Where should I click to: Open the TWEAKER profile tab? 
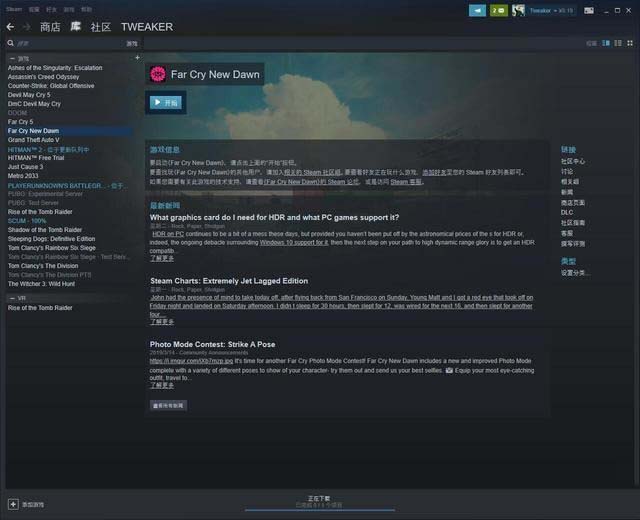click(147, 27)
